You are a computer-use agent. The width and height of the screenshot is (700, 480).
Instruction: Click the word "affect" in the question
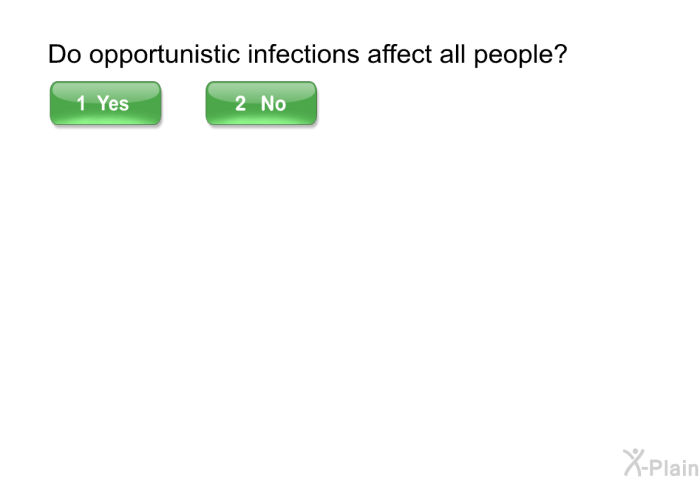point(400,54)
